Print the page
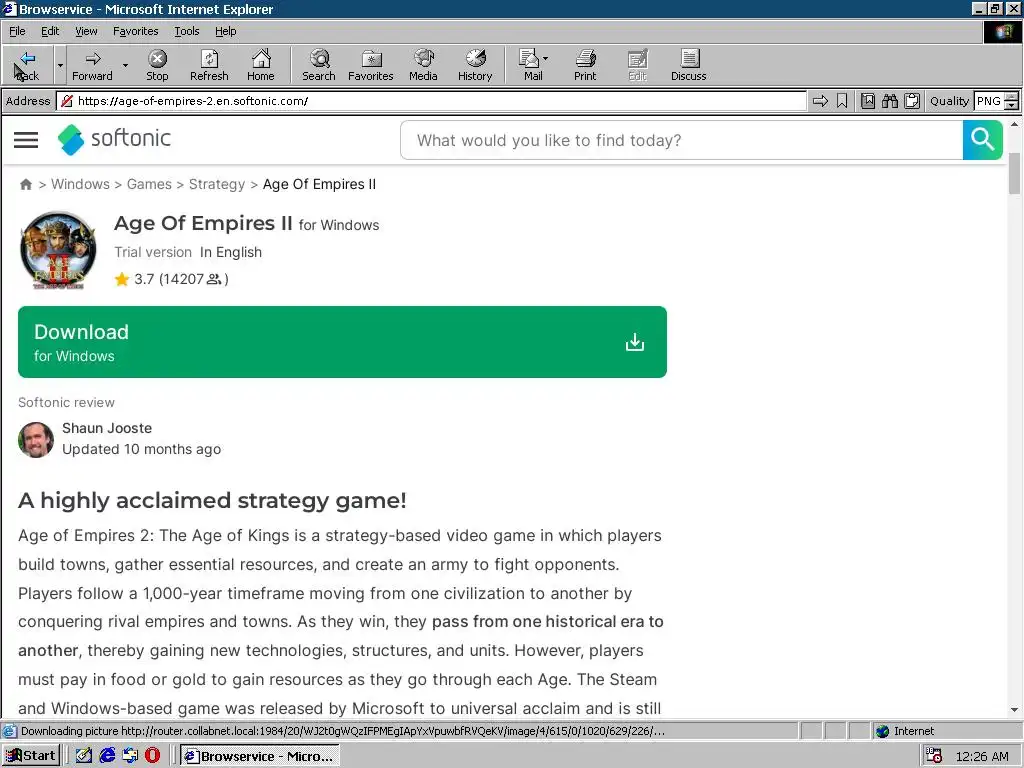The height and width of the screenshot is (768, 1024). (x=584, y=65)
